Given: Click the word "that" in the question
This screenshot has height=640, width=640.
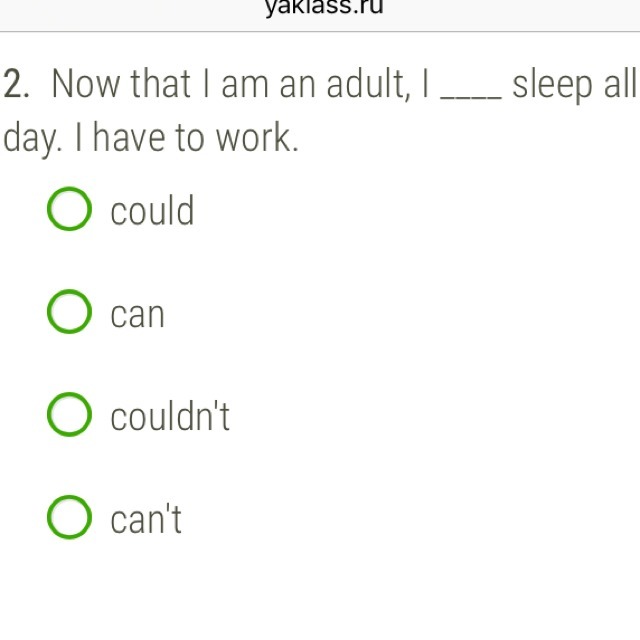Looking at the screenshot, I should pos(161,86).
